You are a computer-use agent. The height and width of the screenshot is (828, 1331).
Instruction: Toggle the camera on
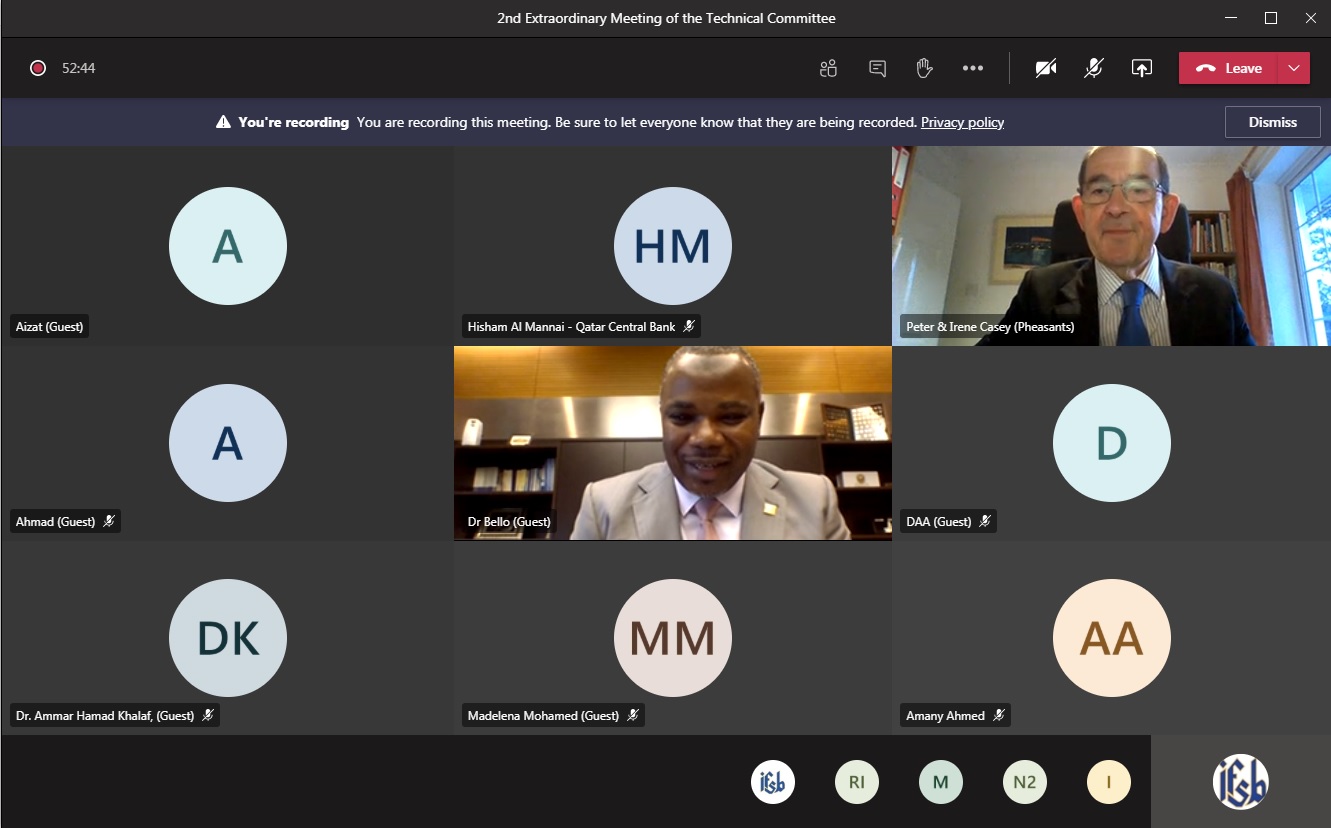coord(1046,68)
